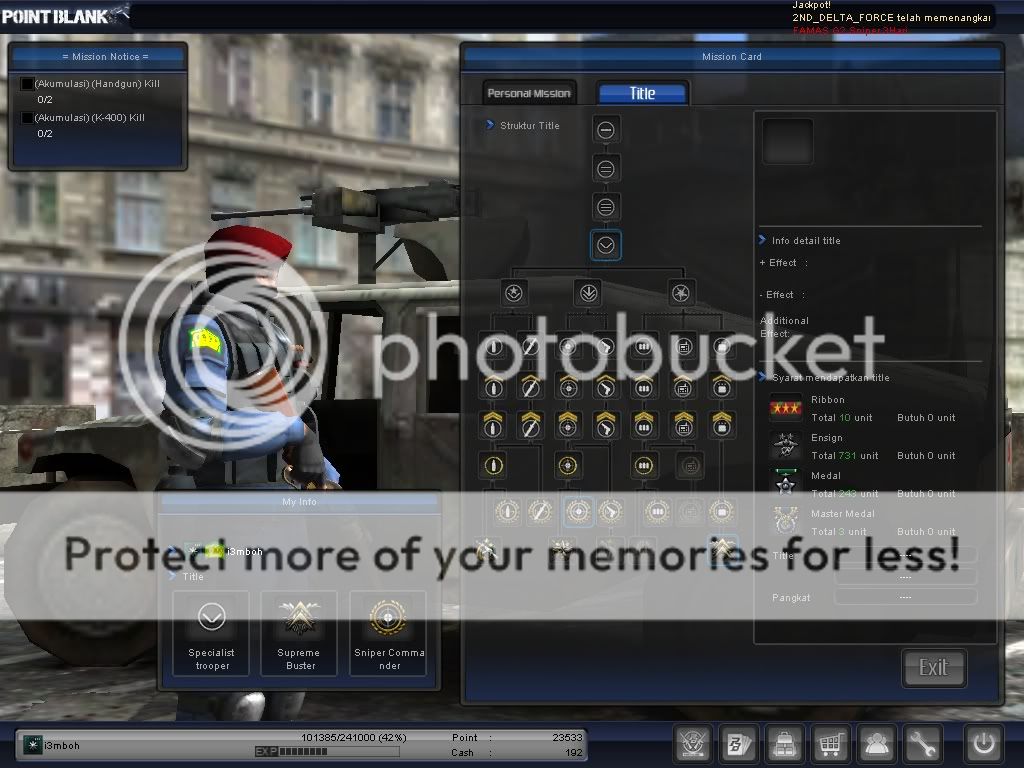
Task: Toggle the (Akumulasi) (Handgun) Kill checkbox
Action: [x=27, y=84]
